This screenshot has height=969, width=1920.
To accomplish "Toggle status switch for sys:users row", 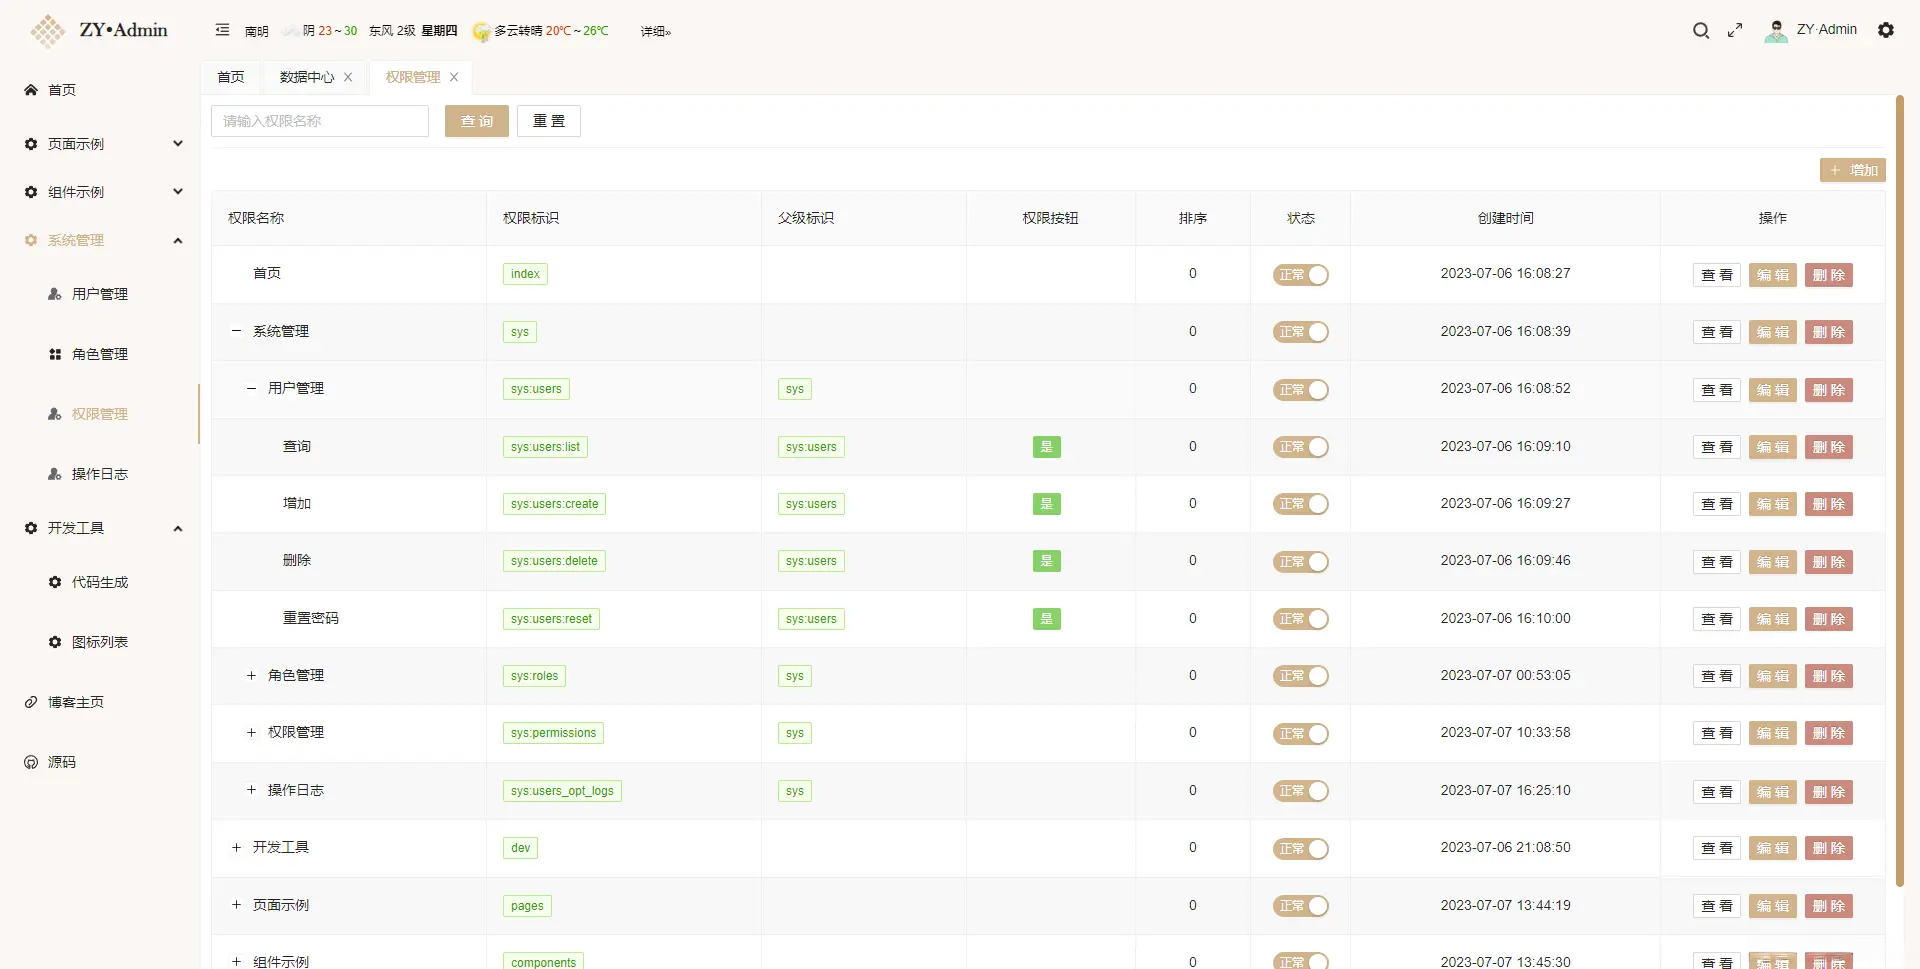I will point(1300,390).
